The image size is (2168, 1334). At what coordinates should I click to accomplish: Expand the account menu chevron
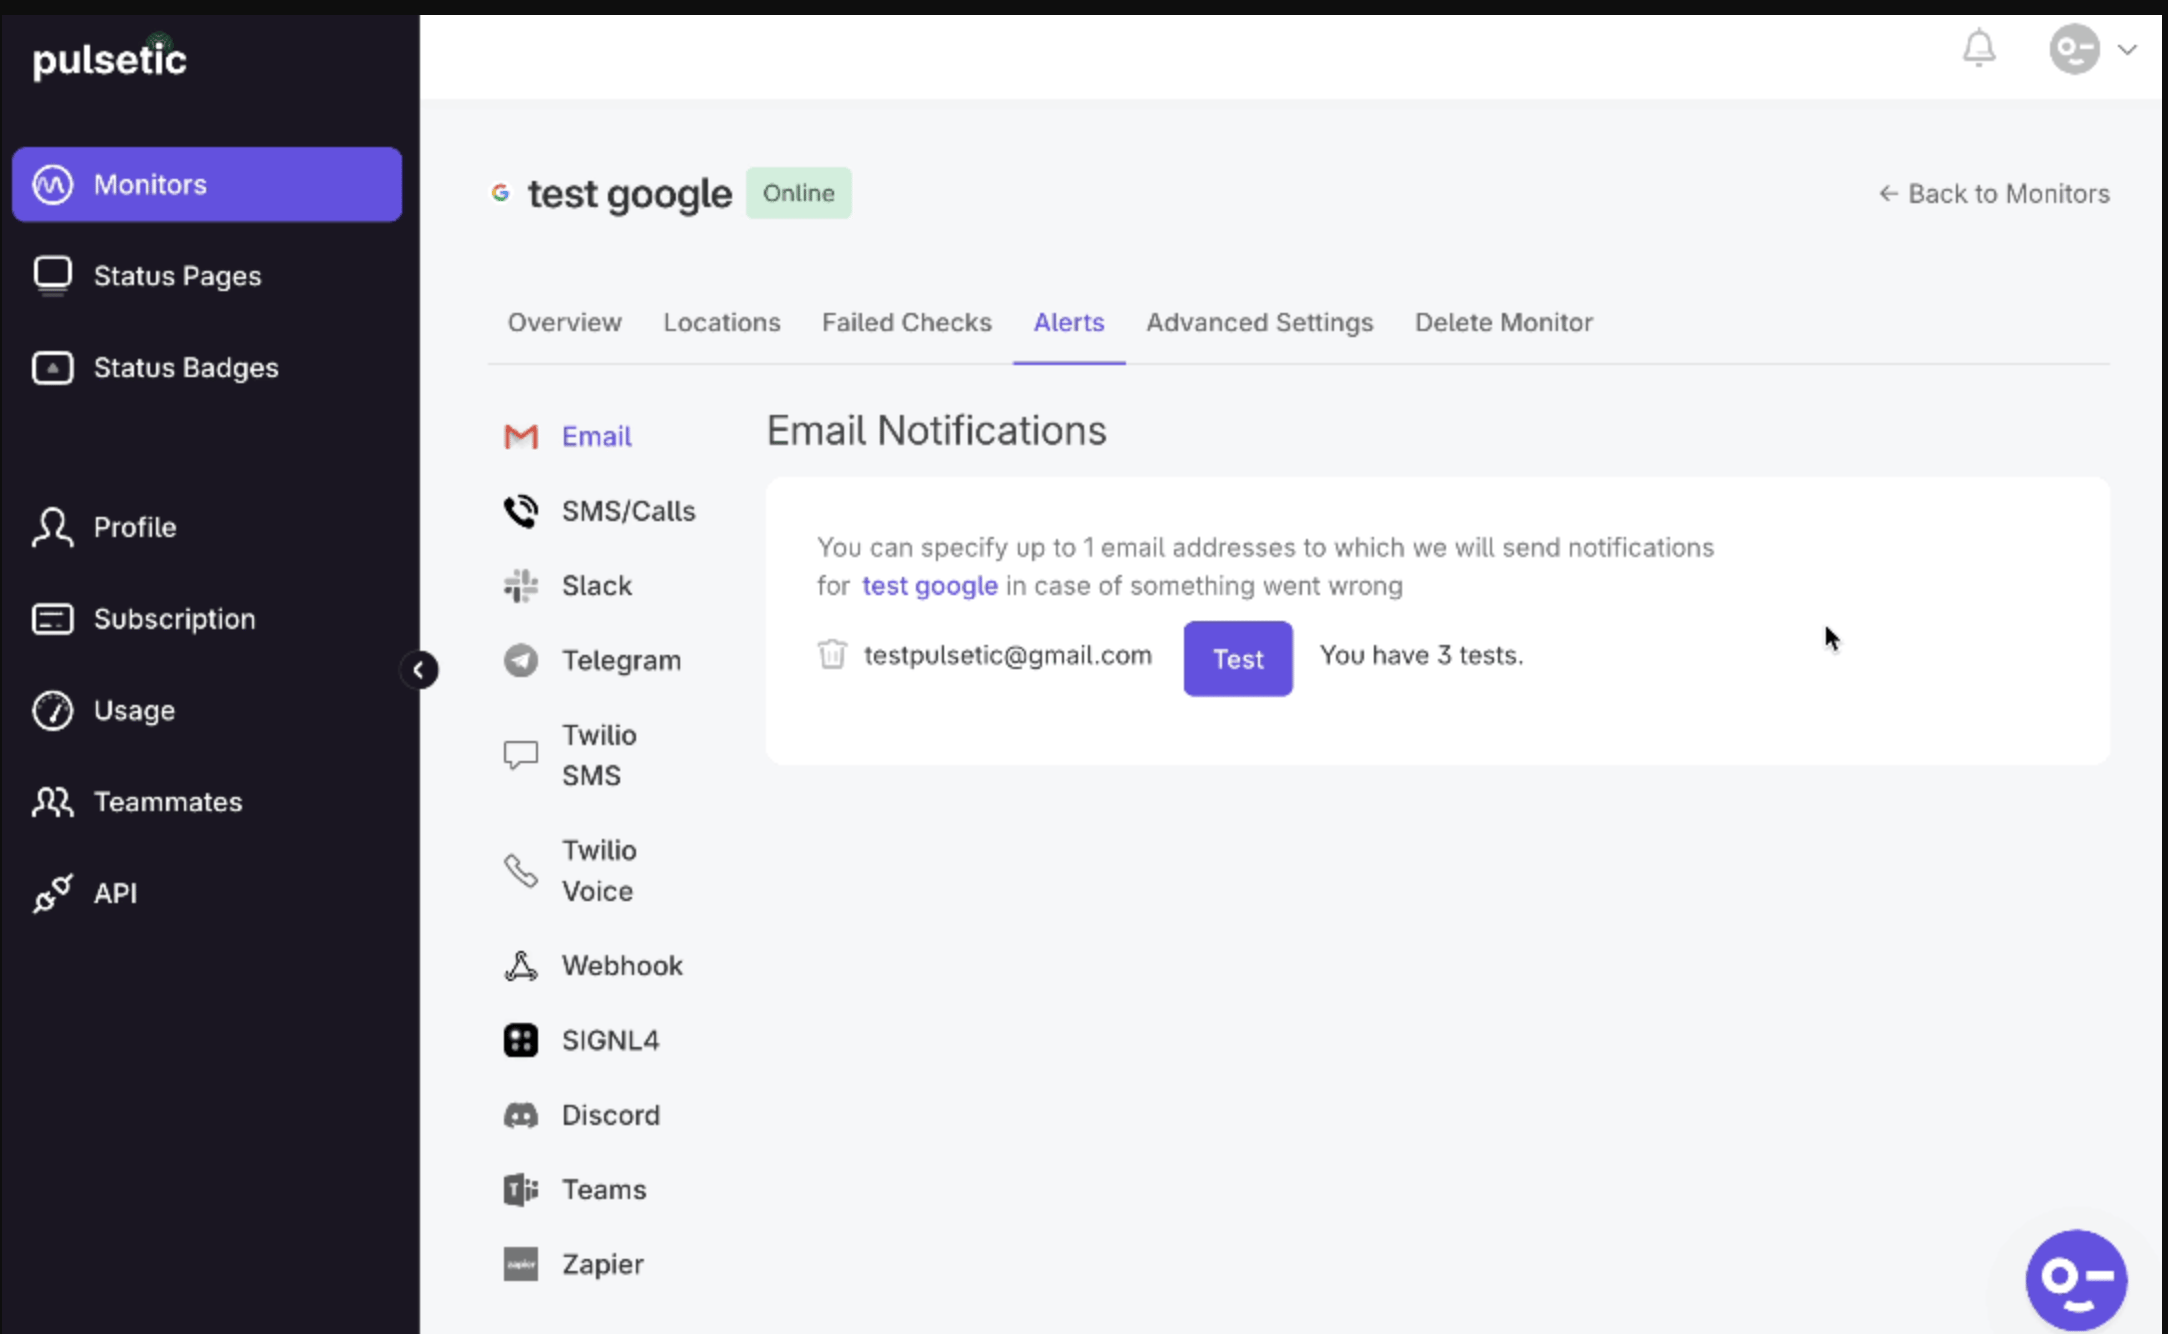2127,49
